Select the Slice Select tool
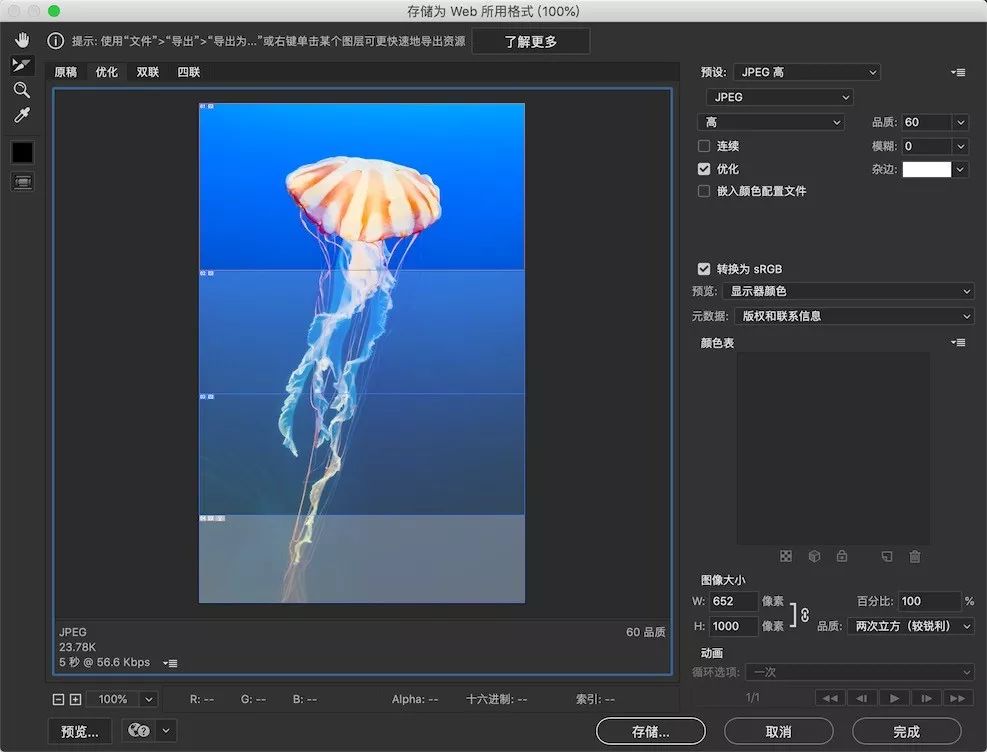987x752 pixels. (21, 66)
